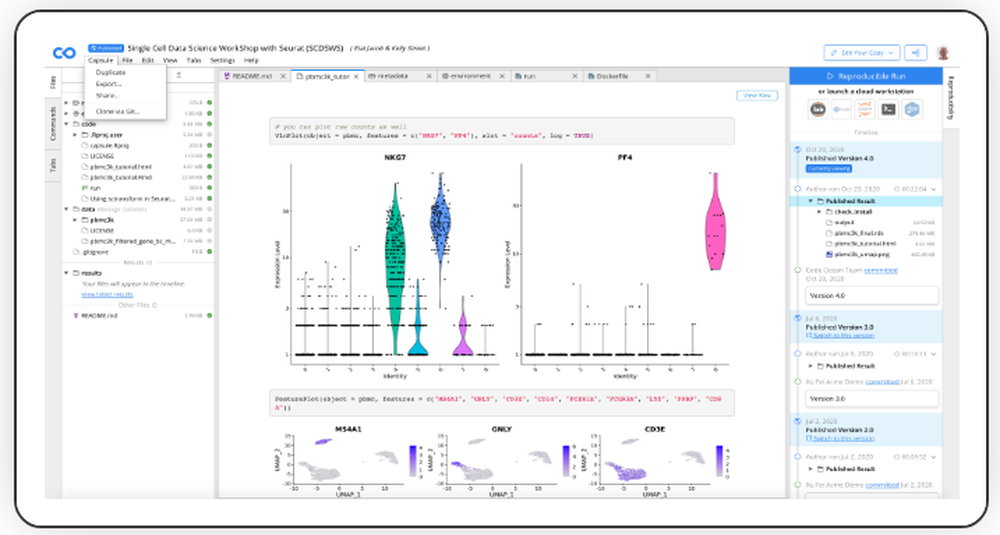Click the Published badge beside capsule title

pyautogui.click(x=106, y=48)
